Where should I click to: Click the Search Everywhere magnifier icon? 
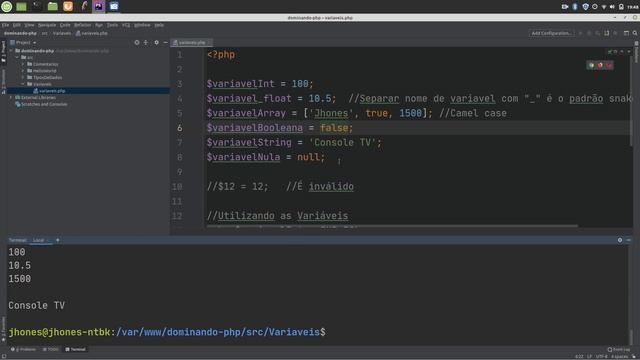[x=635, y=33]
